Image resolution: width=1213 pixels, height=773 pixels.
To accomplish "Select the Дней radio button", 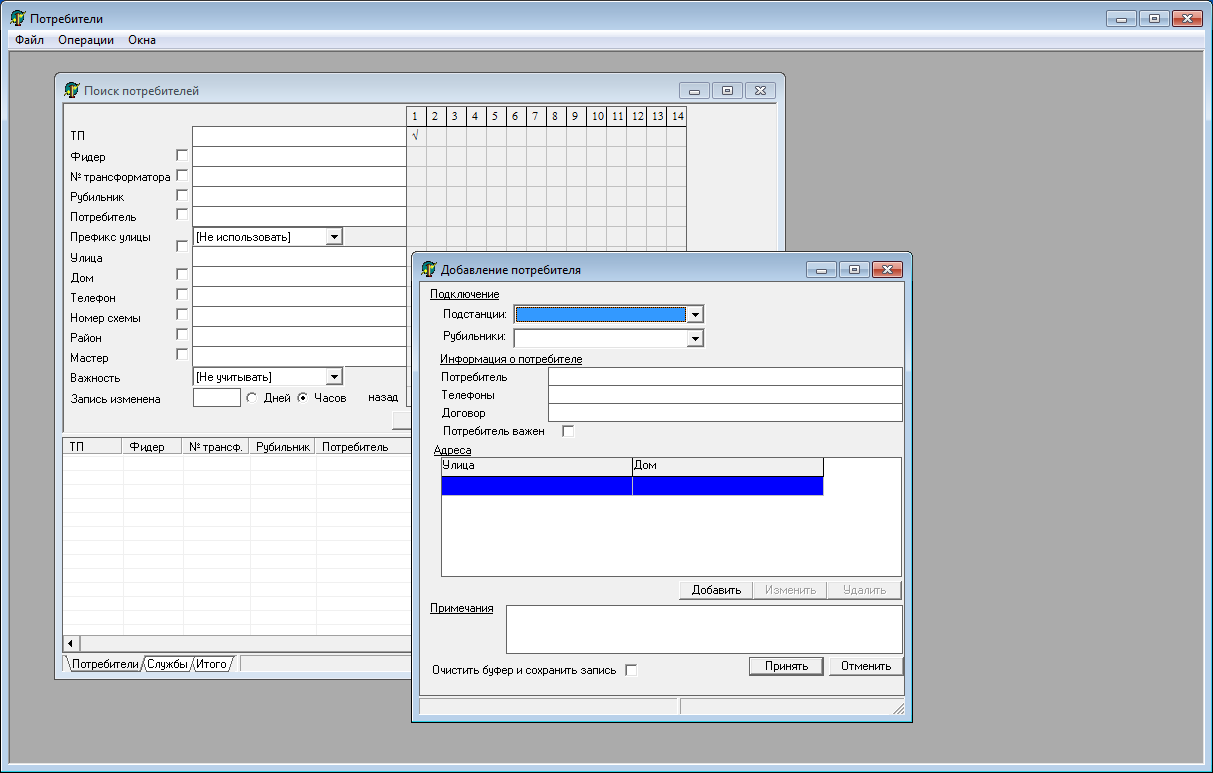I will tap(252, 397).
